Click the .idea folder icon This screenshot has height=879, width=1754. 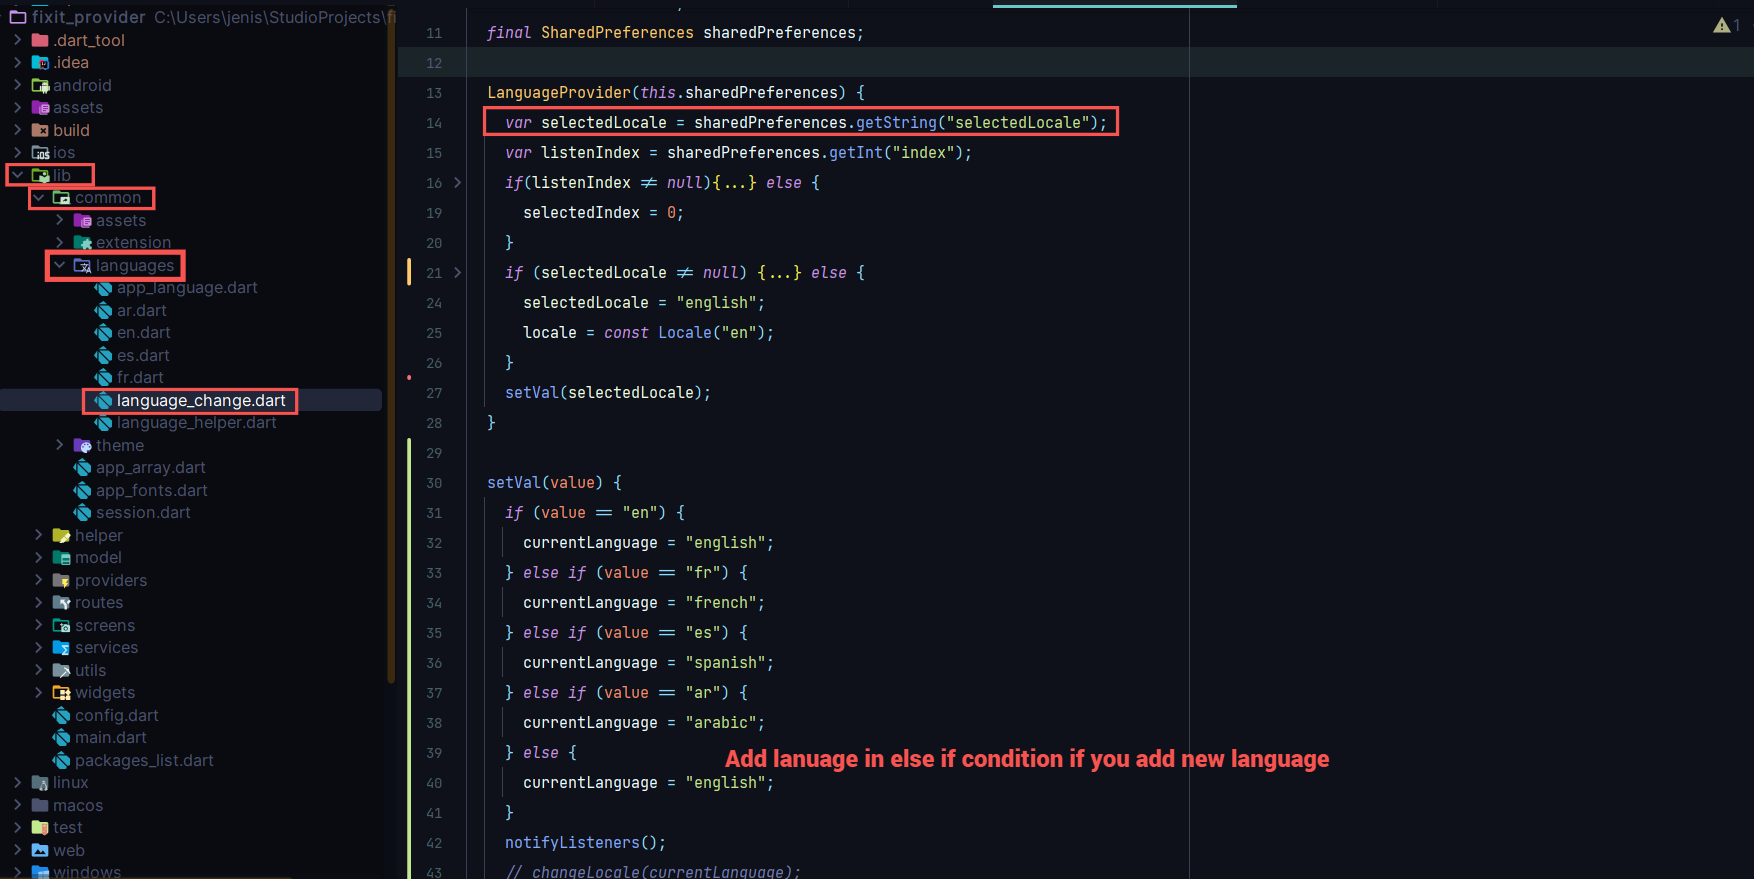(x=40, y=63)
